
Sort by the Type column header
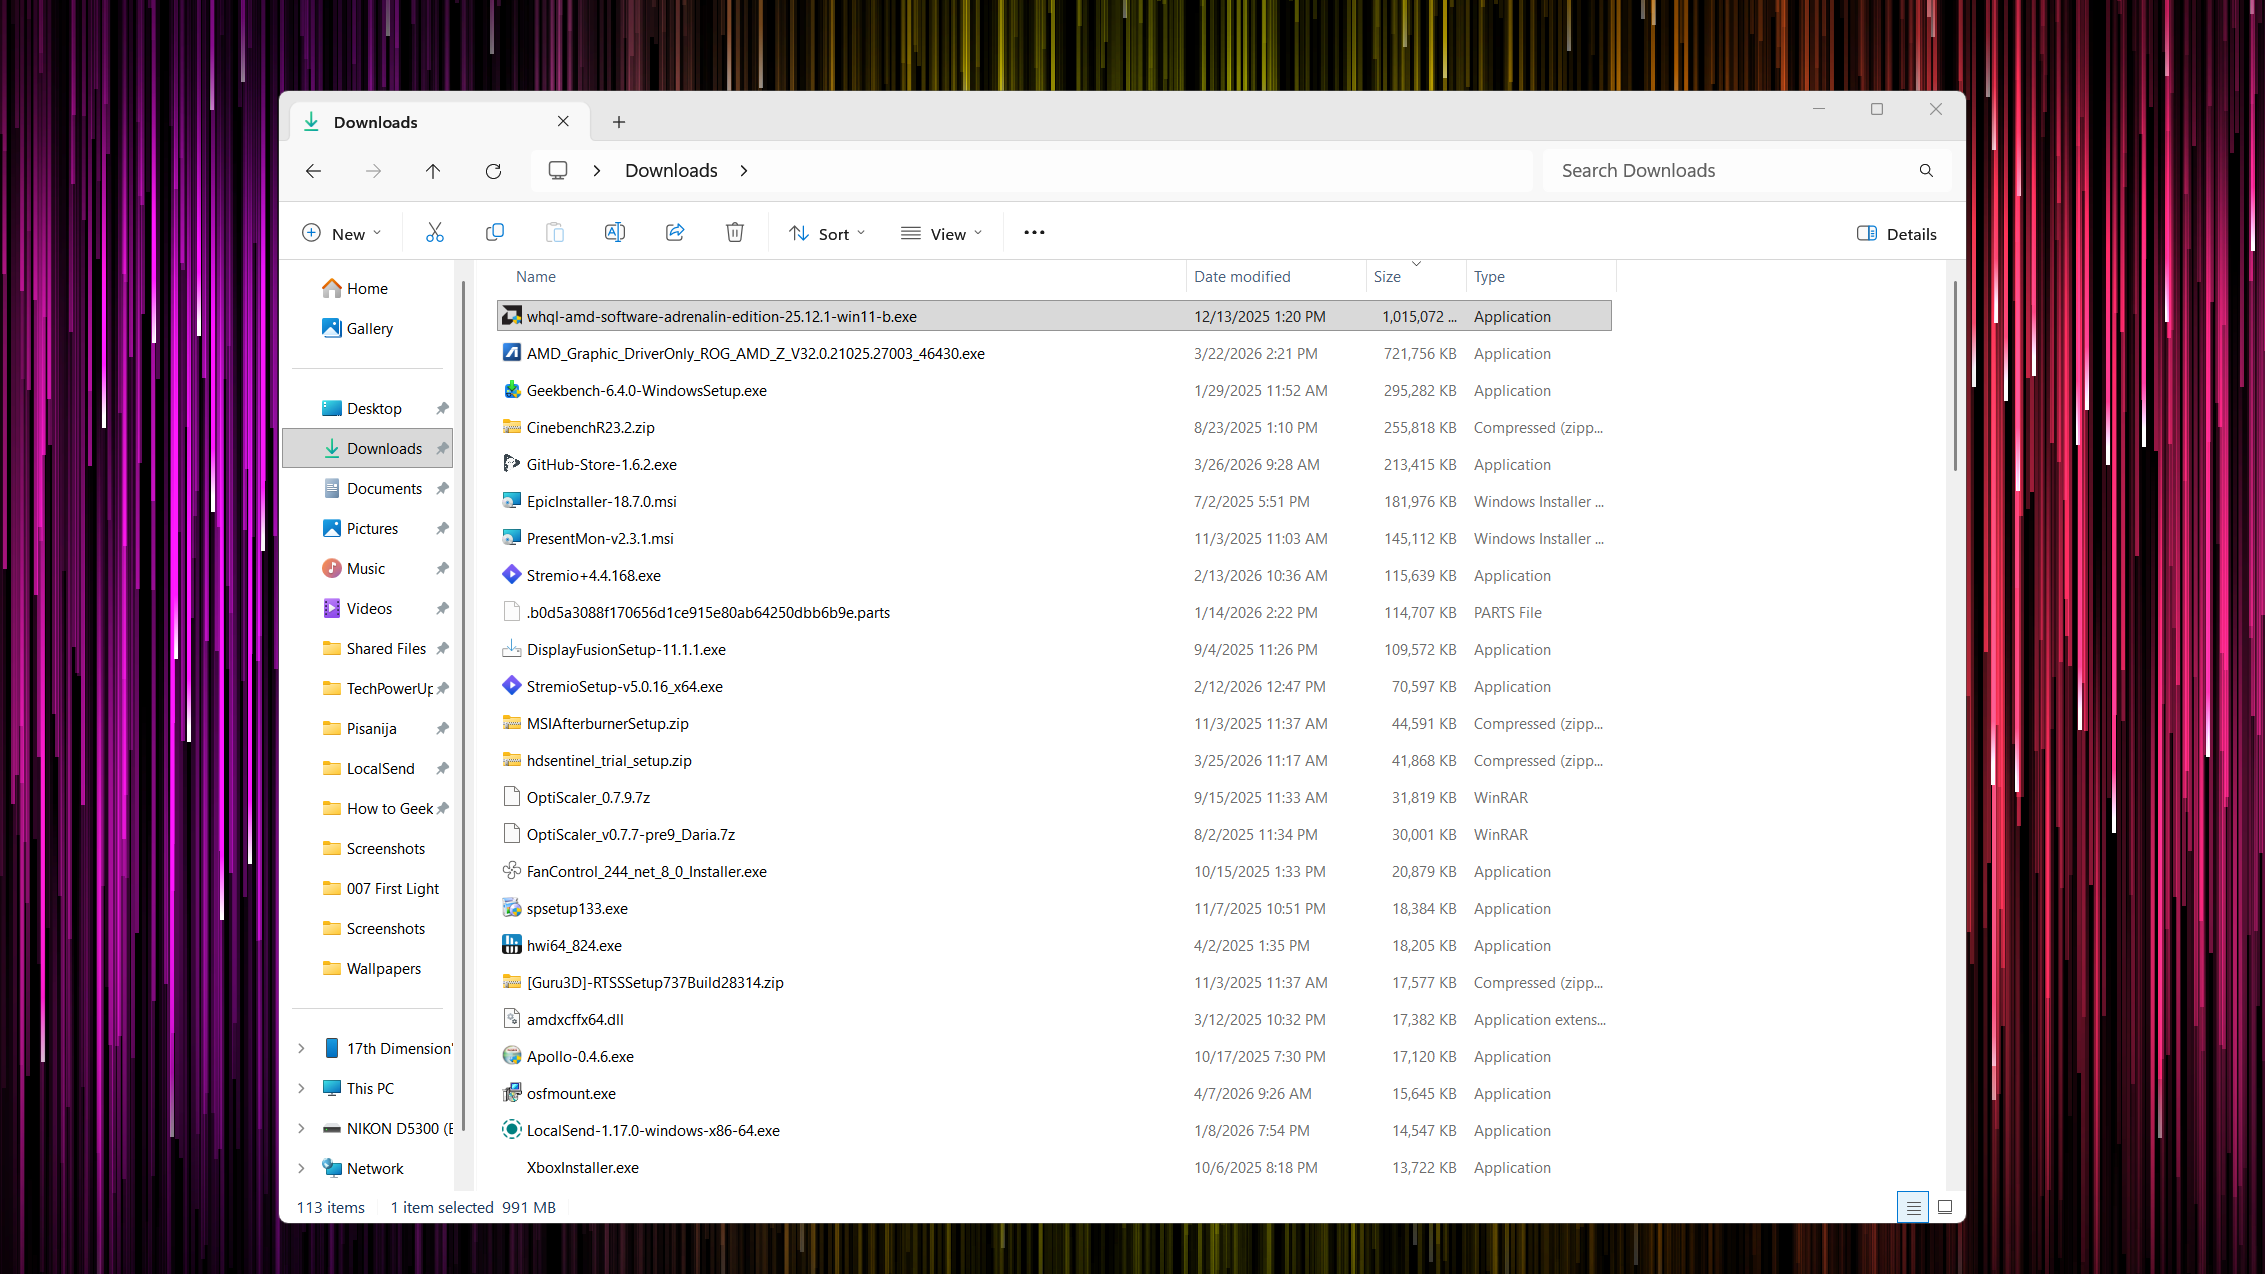pyautogui.click(x=1540, y=277)
